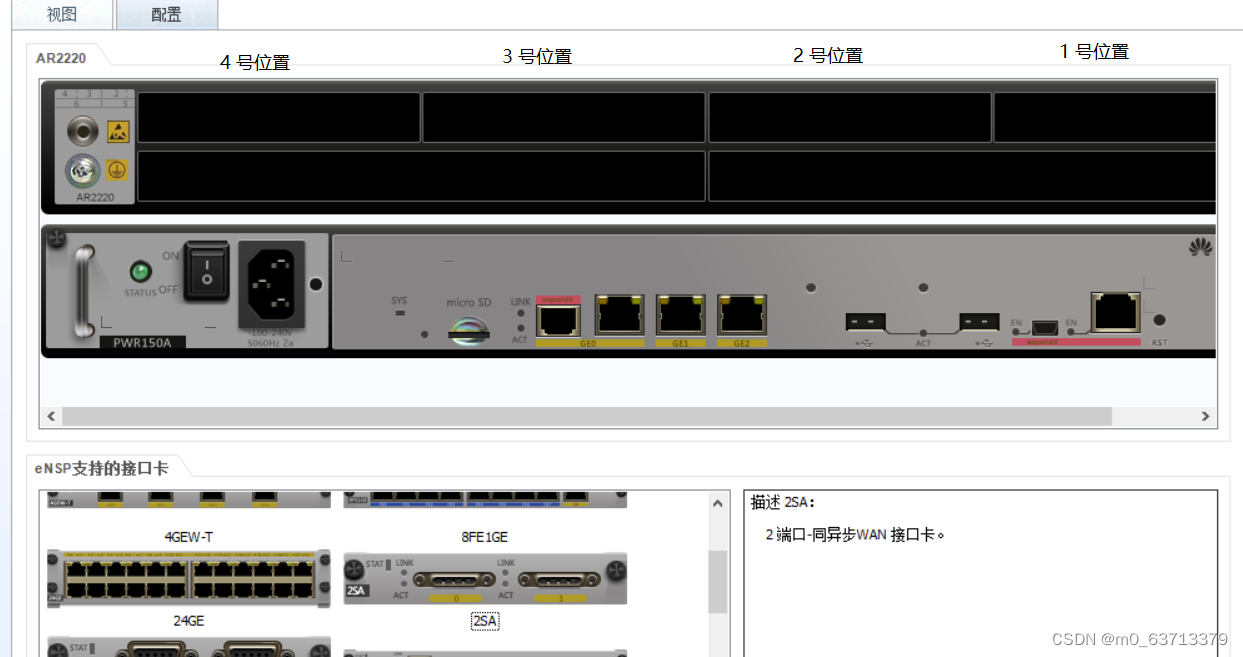
Task: Click the 描述 2SA: description heading
Action: pyautogui.click(x=784, y=503)
